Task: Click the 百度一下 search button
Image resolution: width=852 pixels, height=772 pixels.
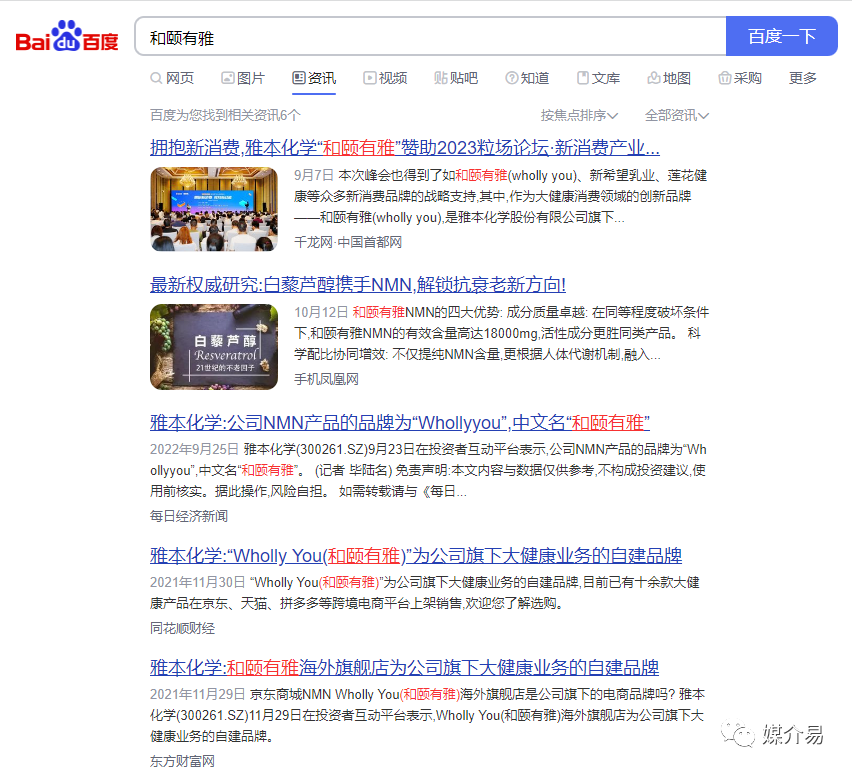Action: 781,36
